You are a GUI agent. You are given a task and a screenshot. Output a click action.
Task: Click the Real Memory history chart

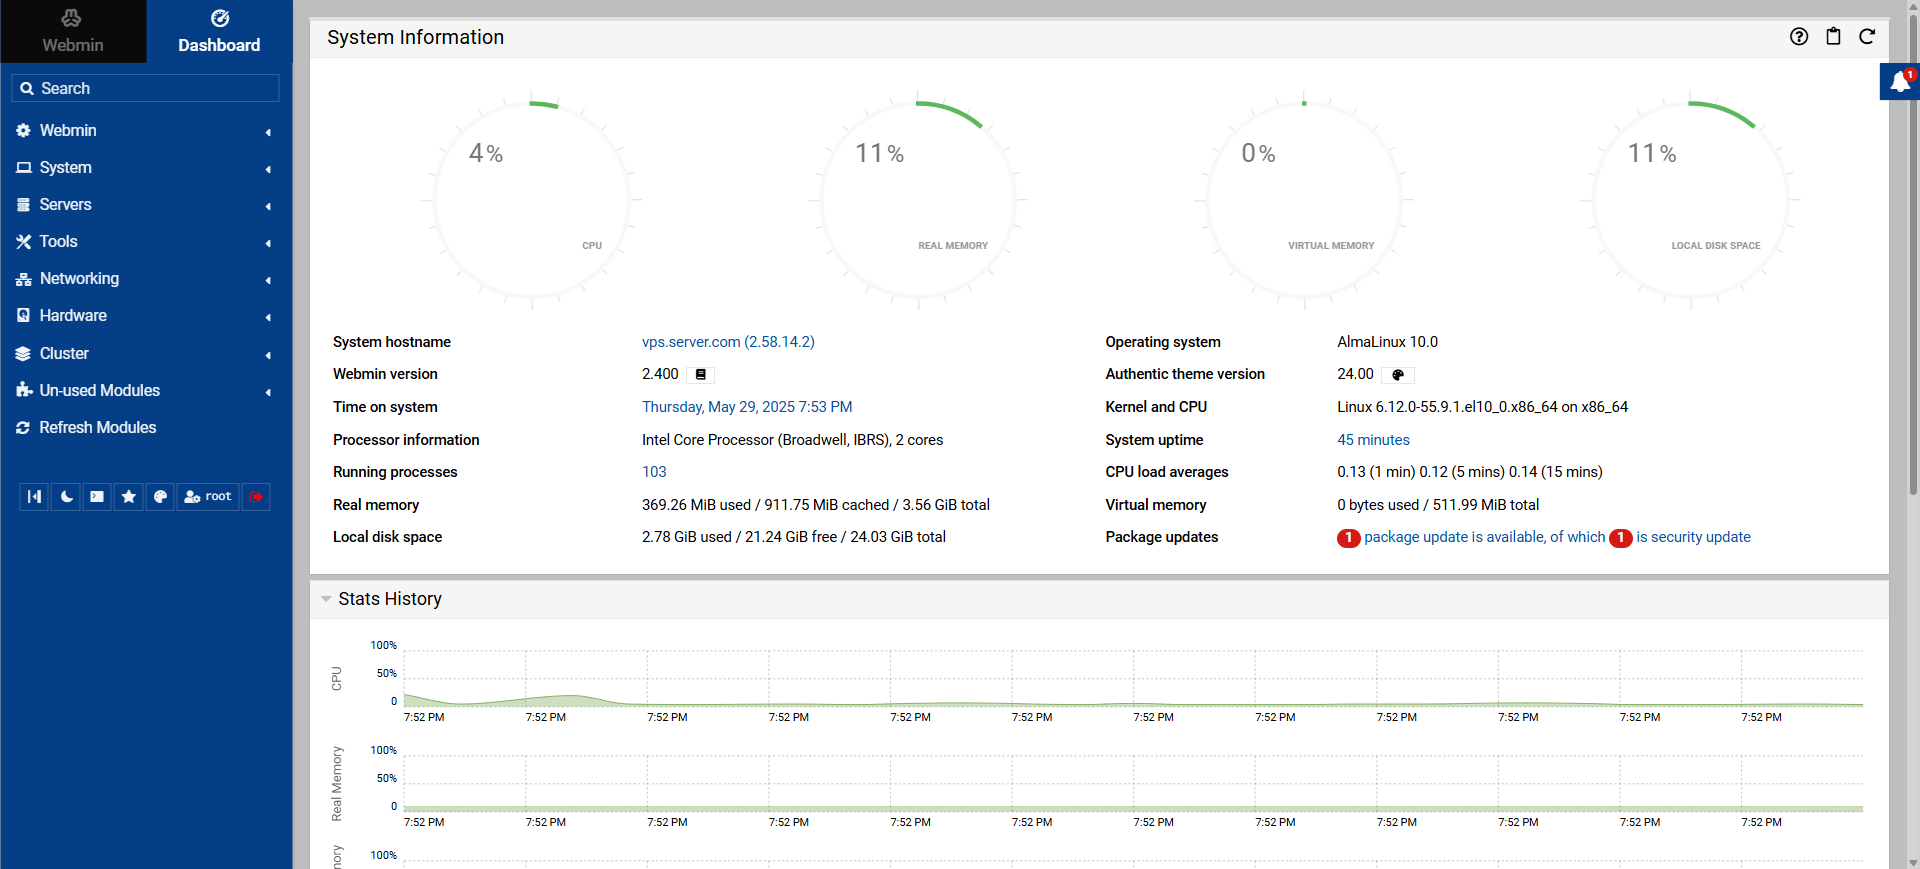(x=1133, y=784)
